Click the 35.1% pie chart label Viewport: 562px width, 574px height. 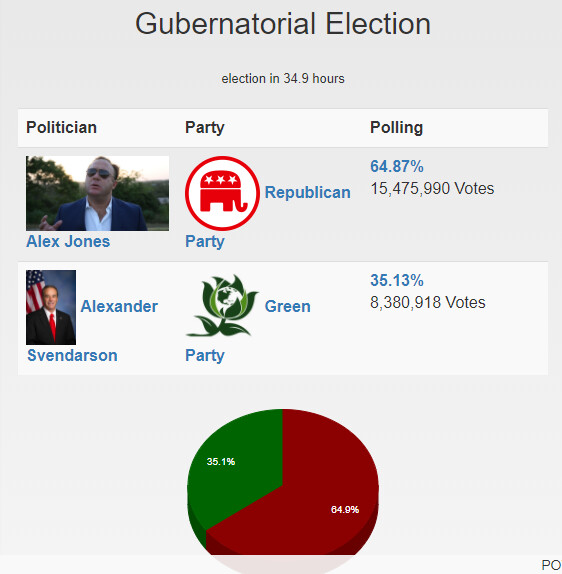tap(221, 462)
